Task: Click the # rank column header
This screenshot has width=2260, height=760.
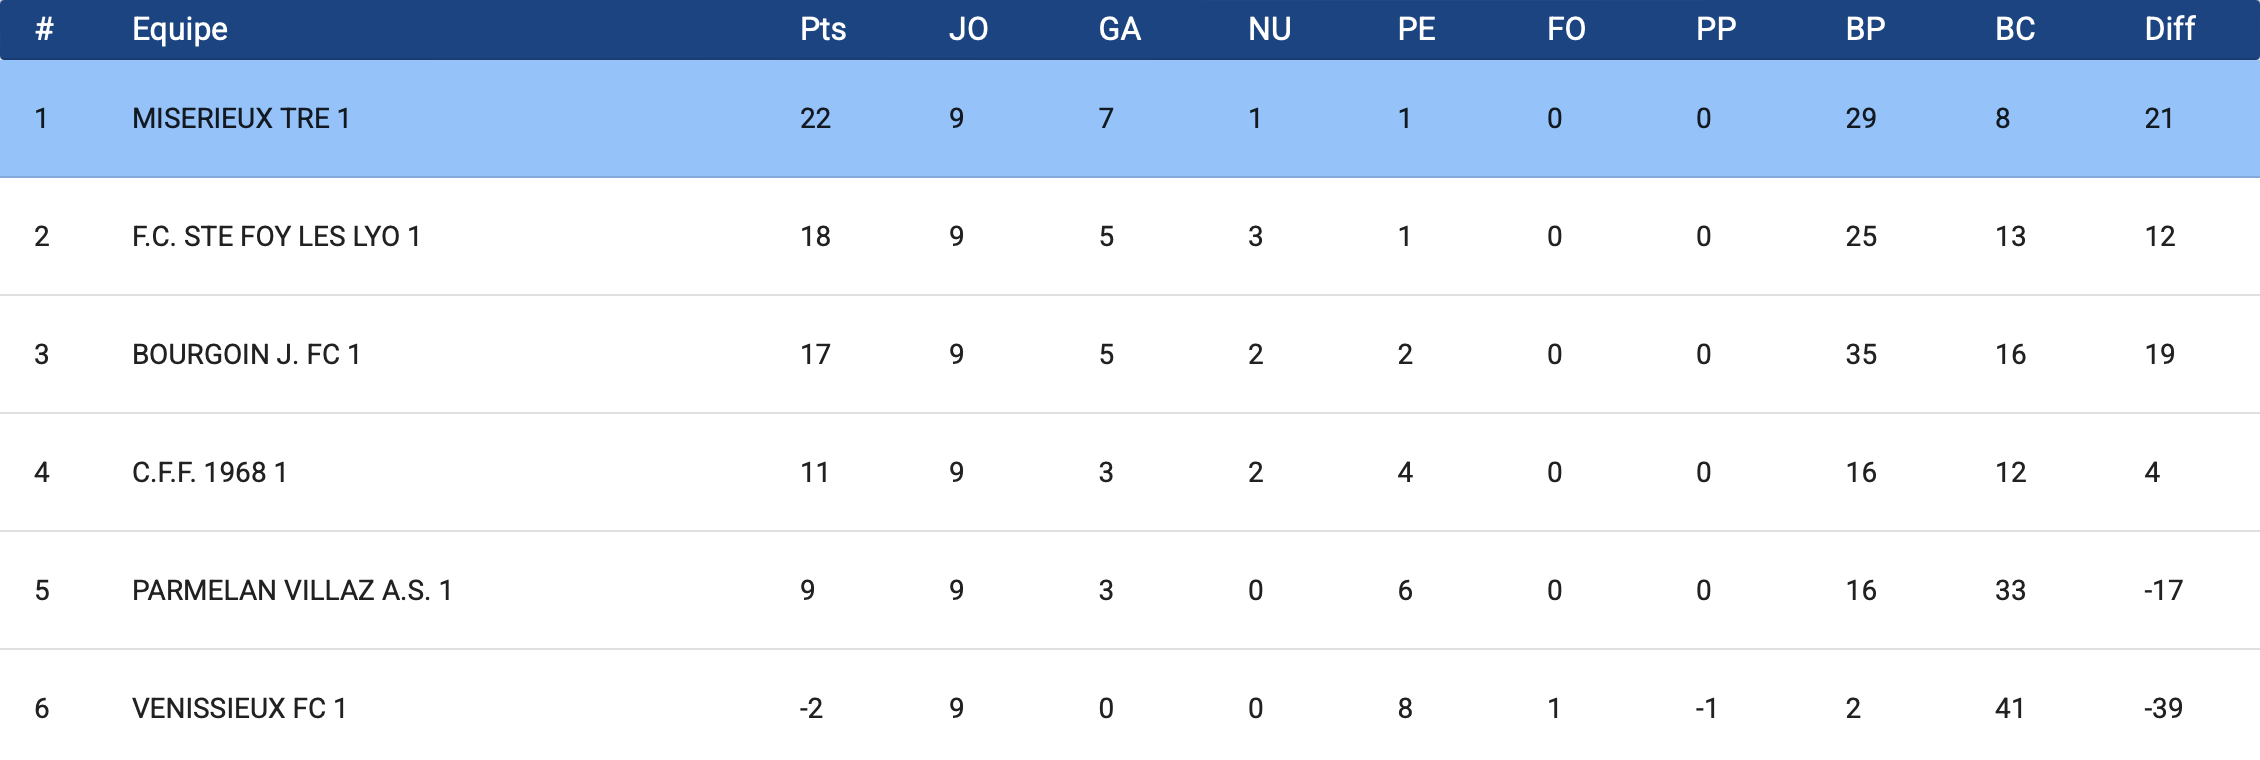Action: pyautogui.click(x=44, y=29)
